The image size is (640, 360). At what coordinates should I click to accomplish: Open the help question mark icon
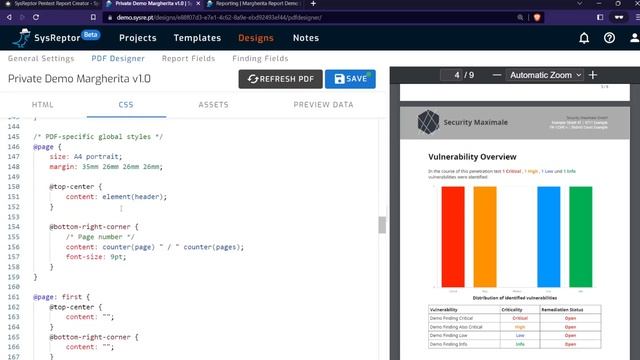pyautogui.click(x=609, y=38)
